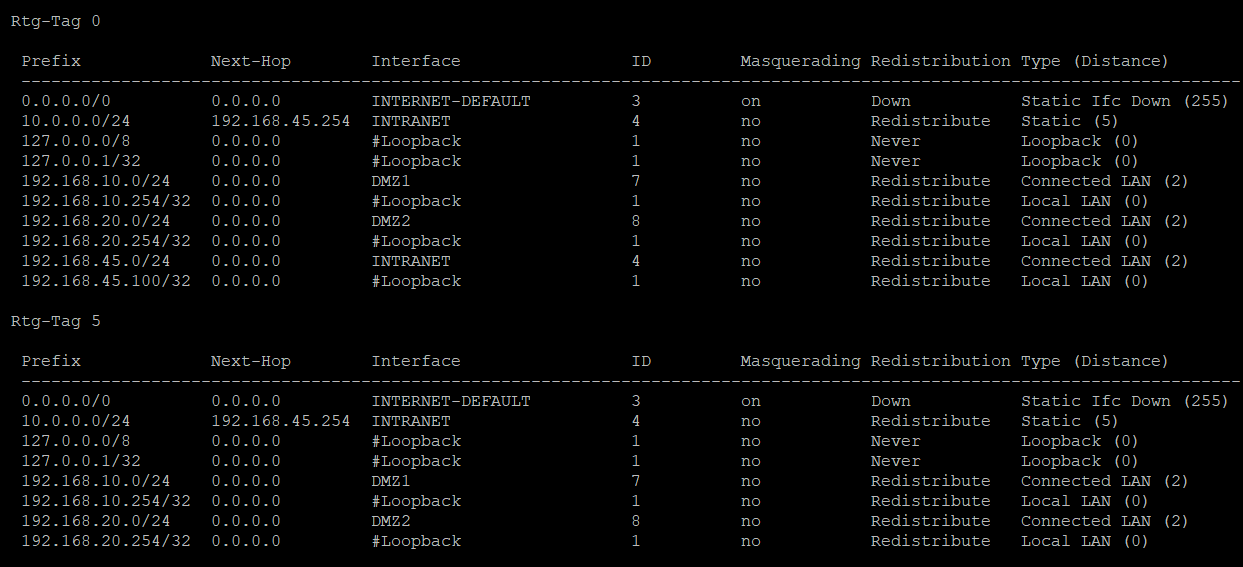Select the 192.168.45.100/32 prefix entry
This screenshot has width=1243, height=567.
pyautogui.click(x=106, y=281)
